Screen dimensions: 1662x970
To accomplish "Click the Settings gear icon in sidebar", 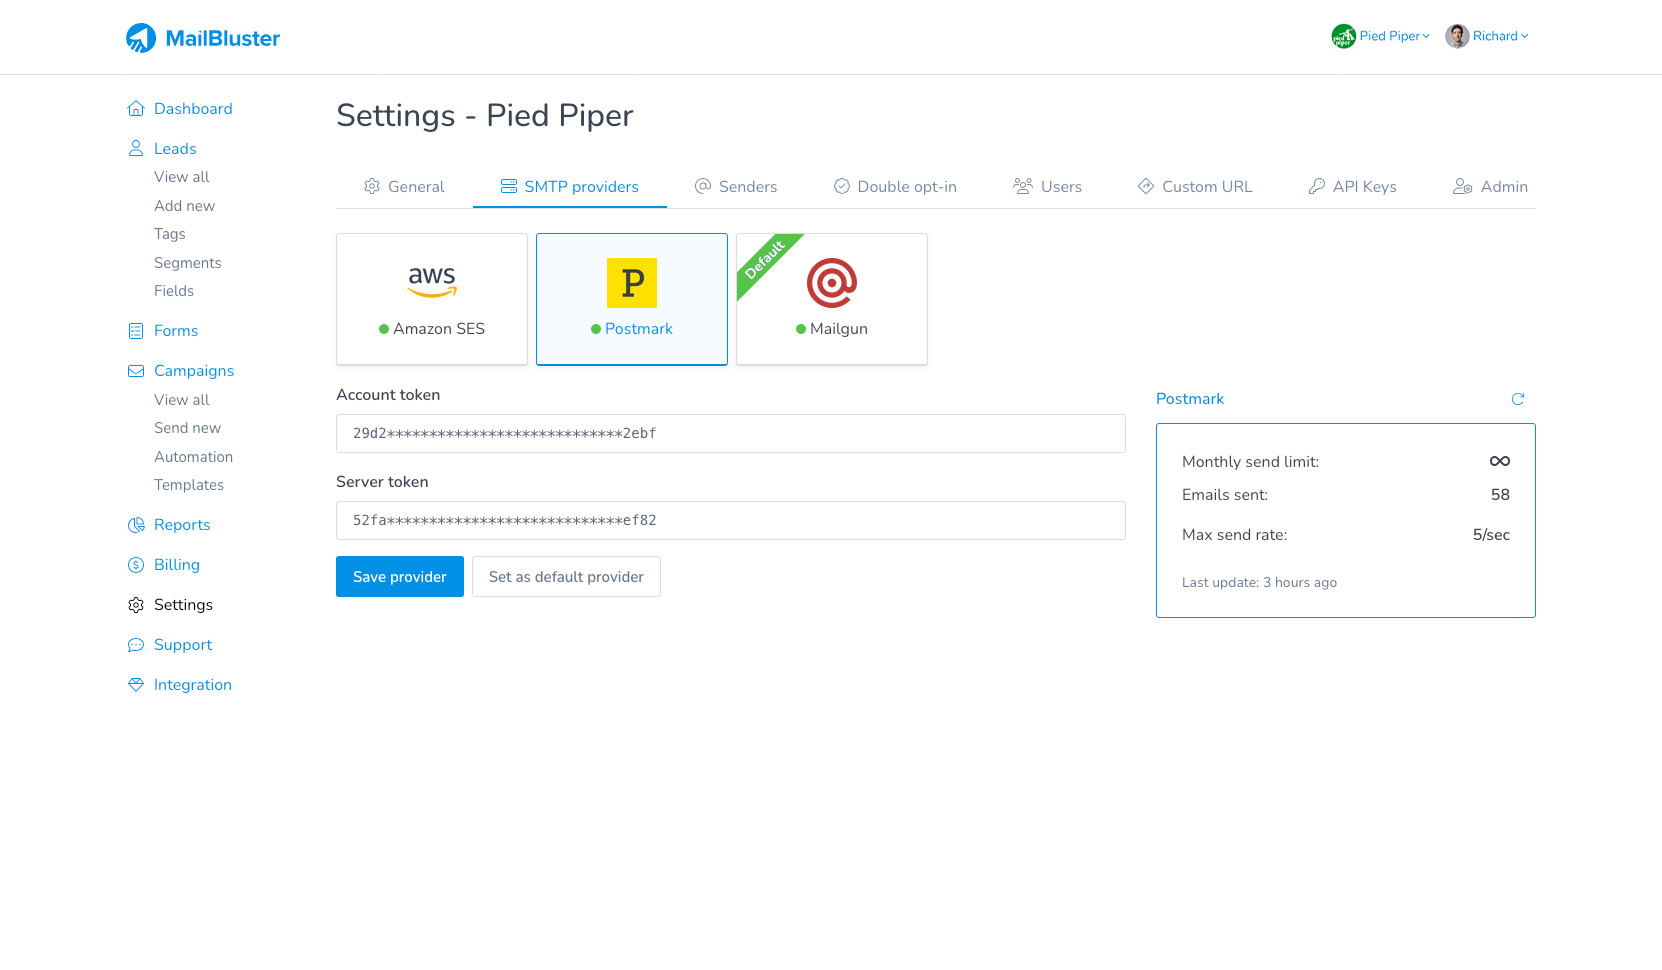I will point(136,604).
